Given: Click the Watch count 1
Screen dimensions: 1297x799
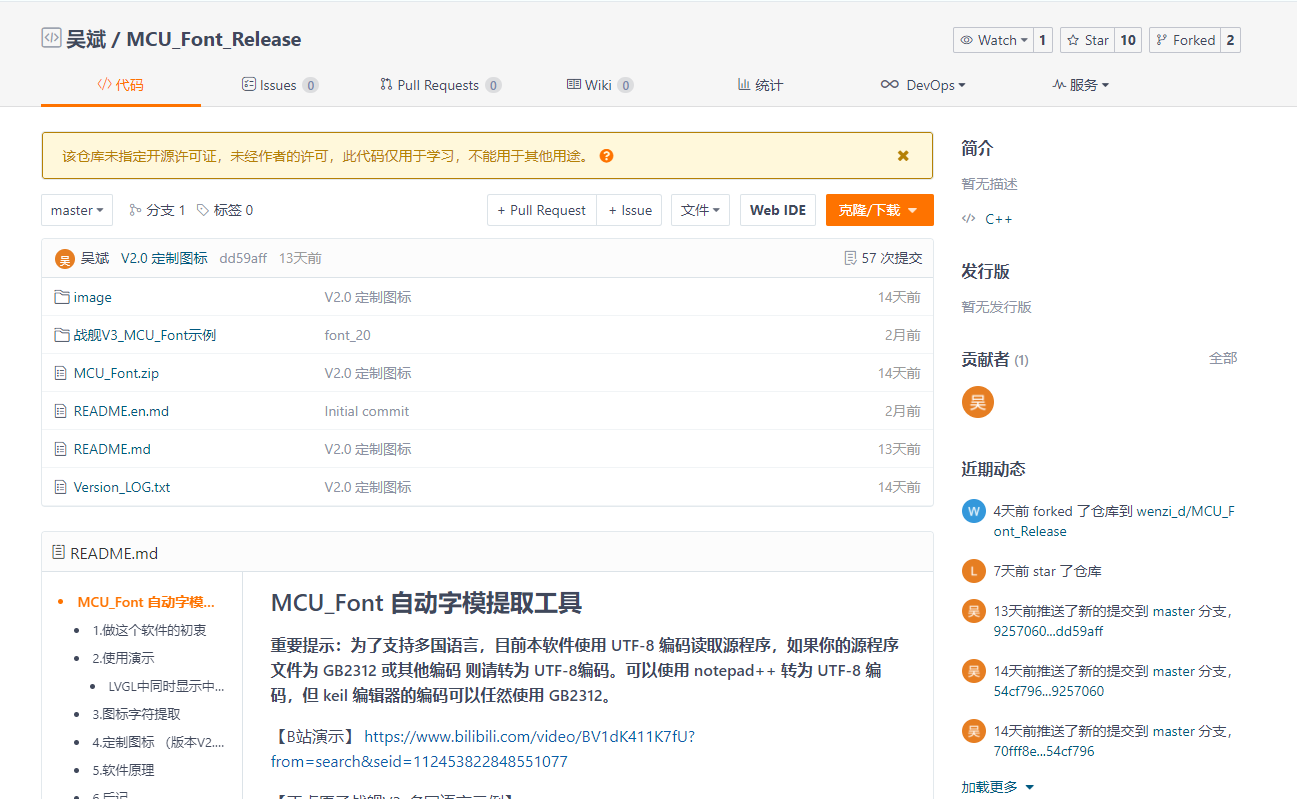Looking at the screenshot, I should (1042, 40).
